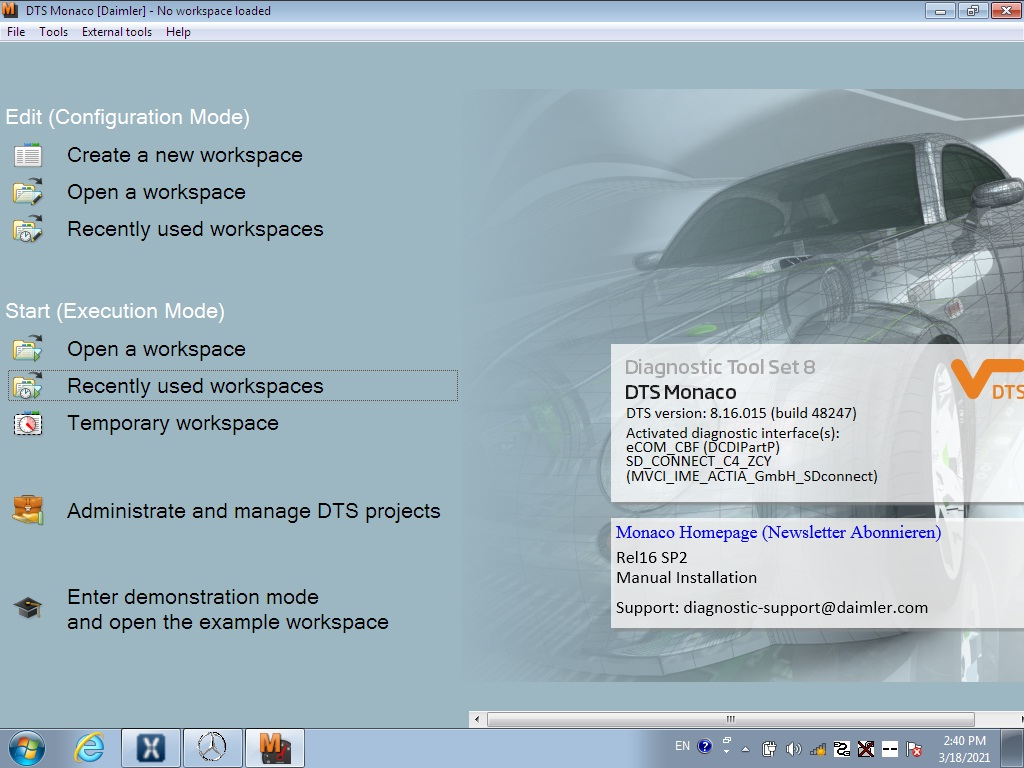This screenshot has width=1024, height=768.
Task: Open the Help menu
Action: 178,32
